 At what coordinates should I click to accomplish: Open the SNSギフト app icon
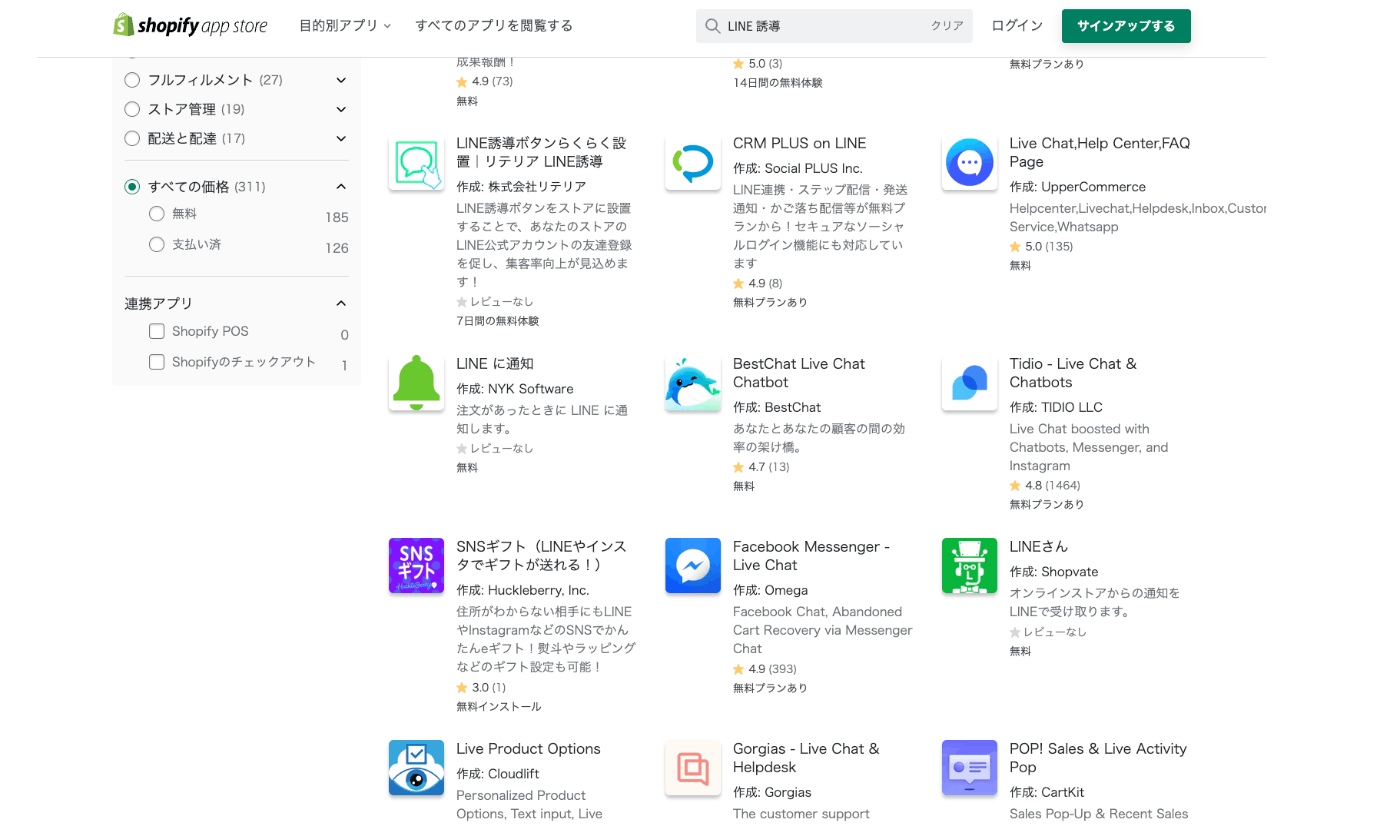point(416,566)
